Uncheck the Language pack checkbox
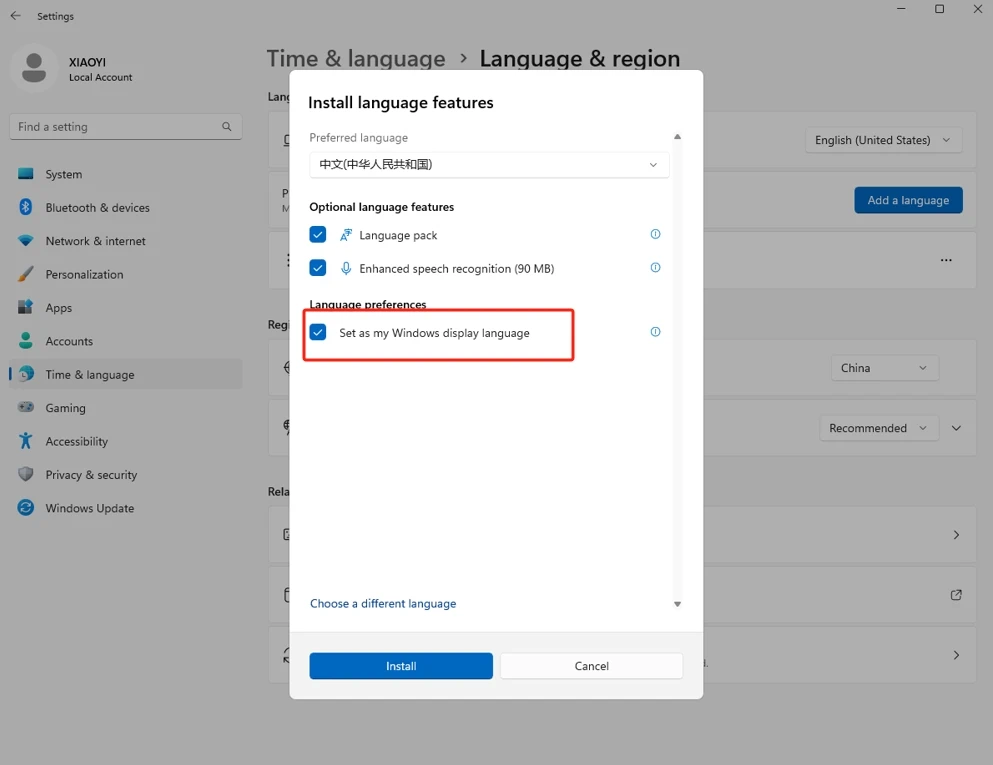Image resolution: width=993 pixels, height=765 pixels. pos(318,235)
